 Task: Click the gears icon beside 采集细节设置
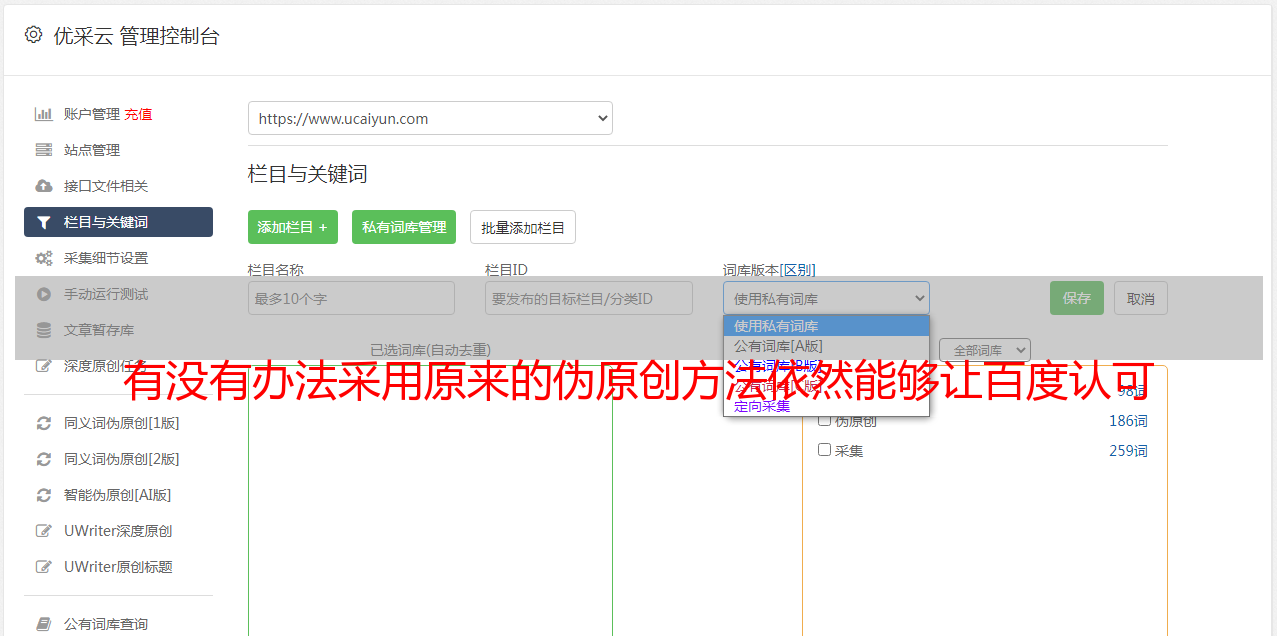tap(43, 258)
